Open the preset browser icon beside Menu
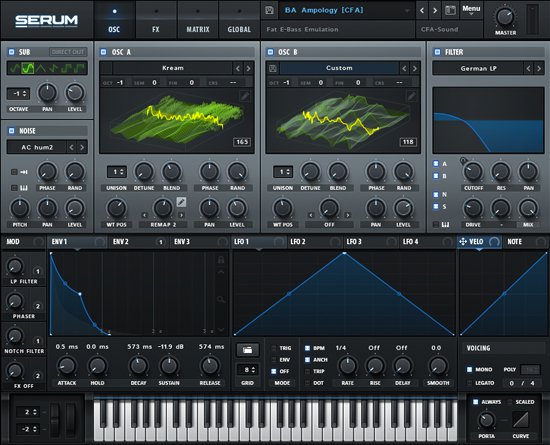 pos(450,10)
